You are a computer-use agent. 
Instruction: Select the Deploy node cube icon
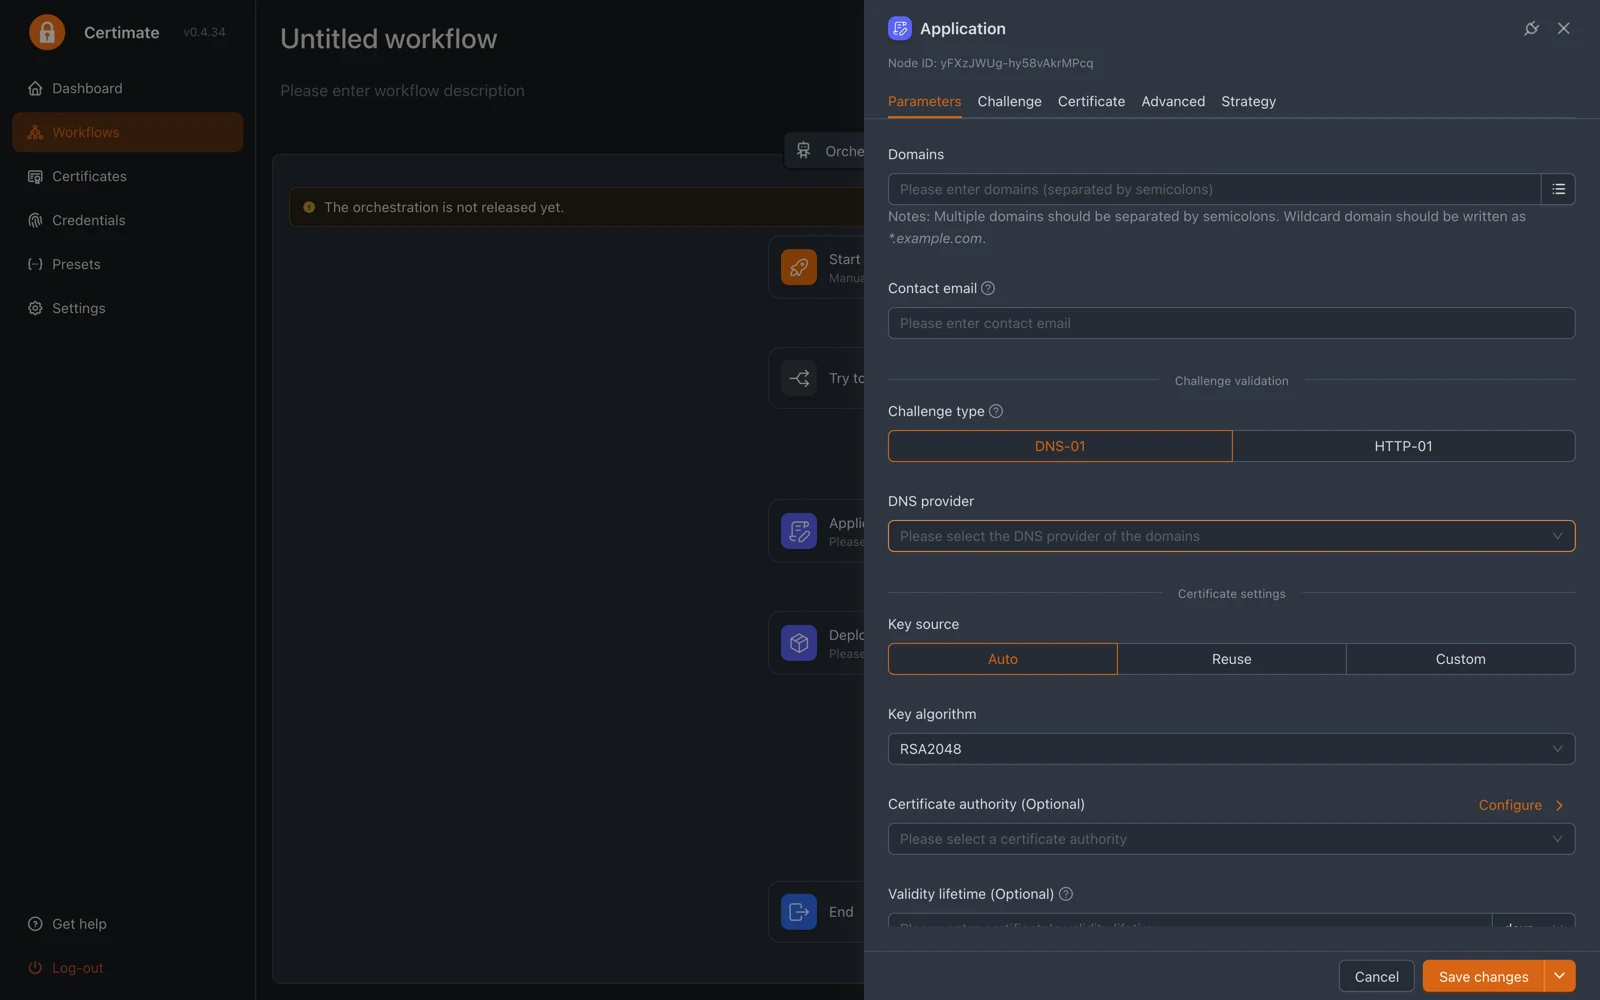click(799, 643)
